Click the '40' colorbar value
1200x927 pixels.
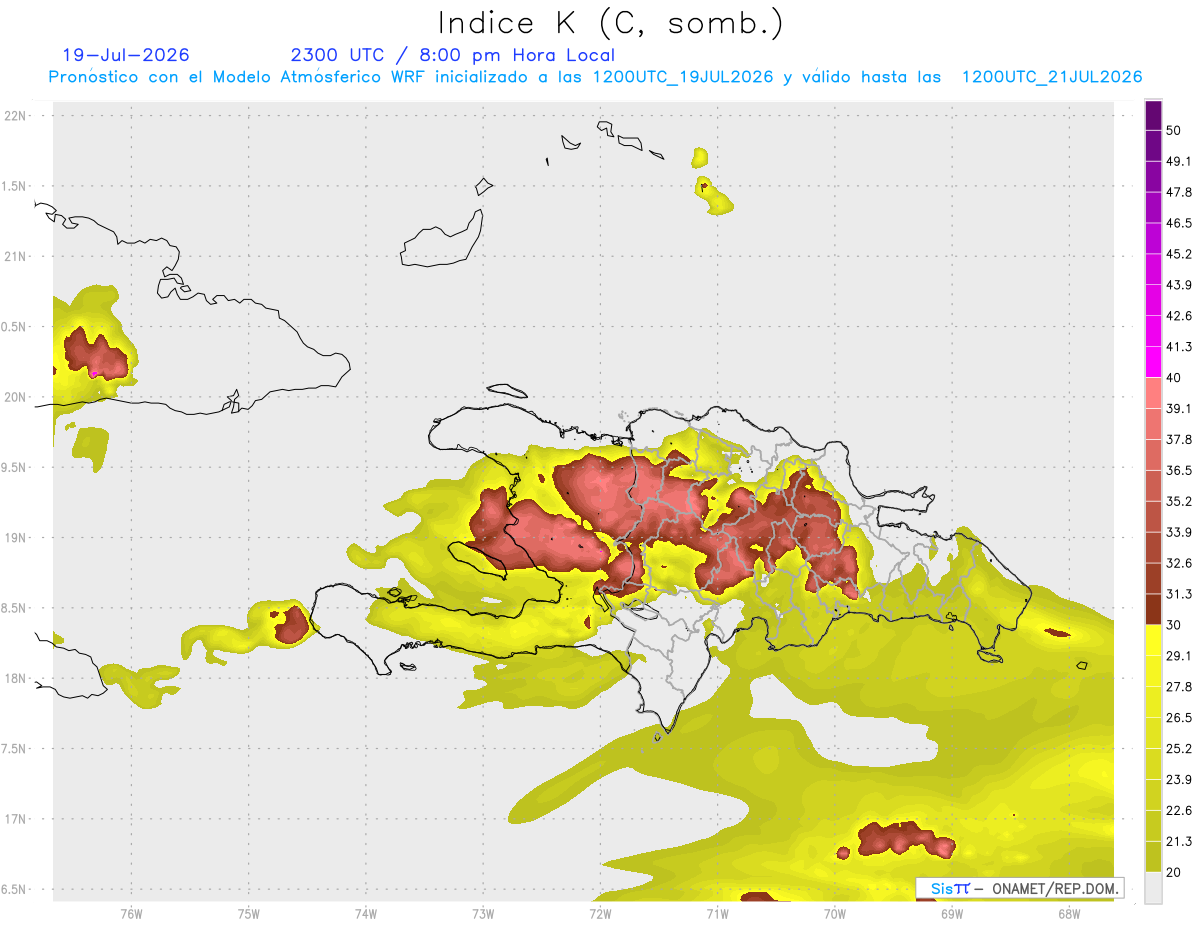(1174, 378)
